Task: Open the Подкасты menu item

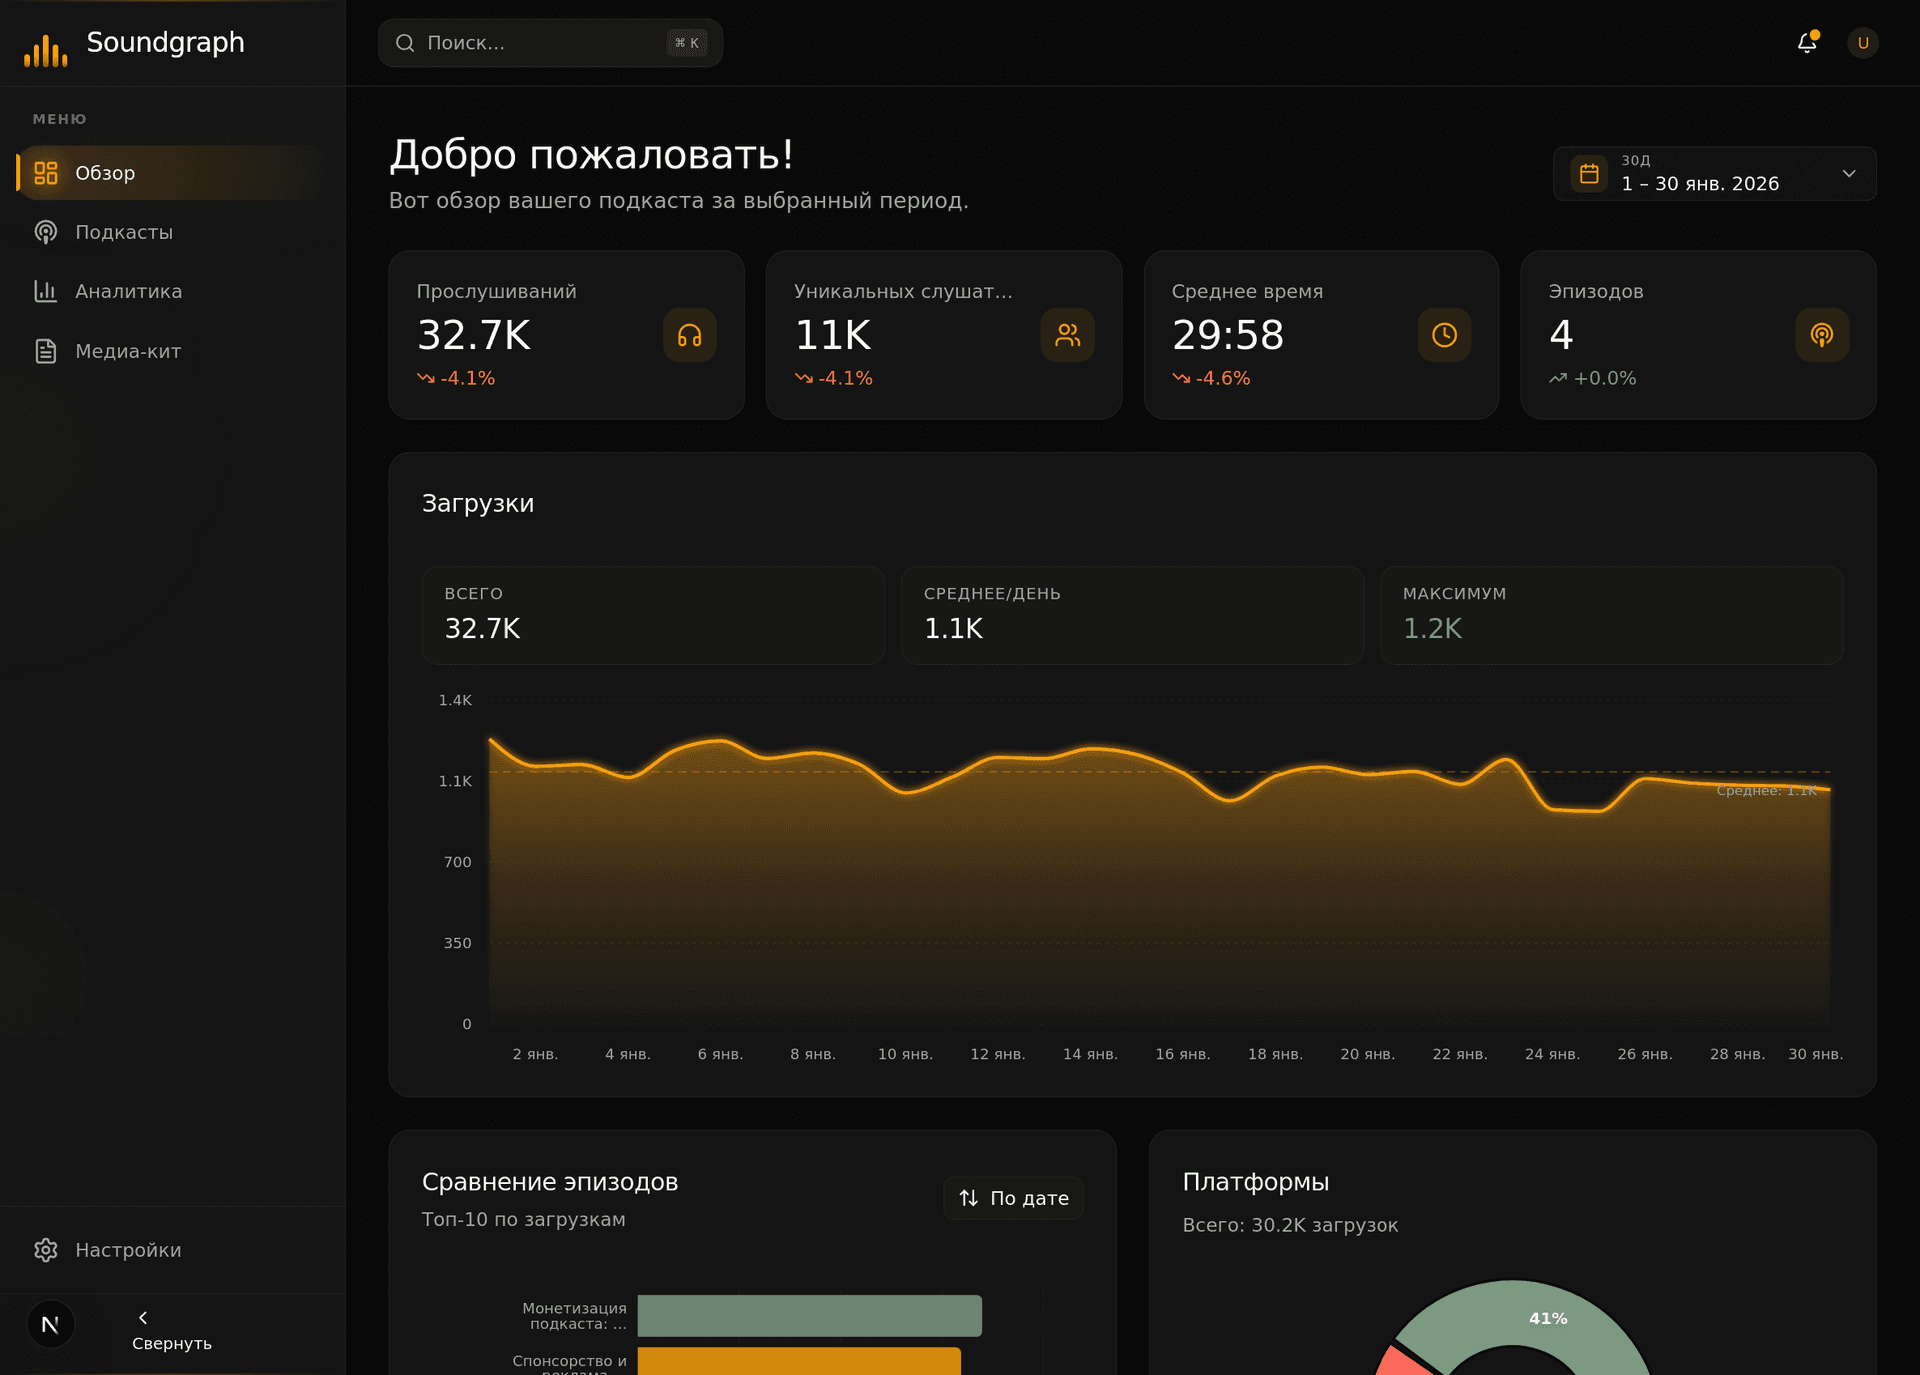Action: pos(124,232)
